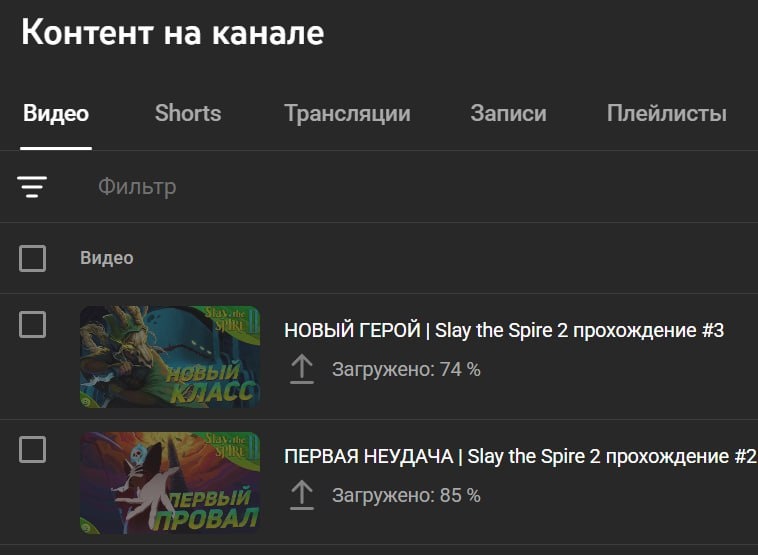Click upload arrow icon beside 85 % status
The image size is (758, 555).
302,495
